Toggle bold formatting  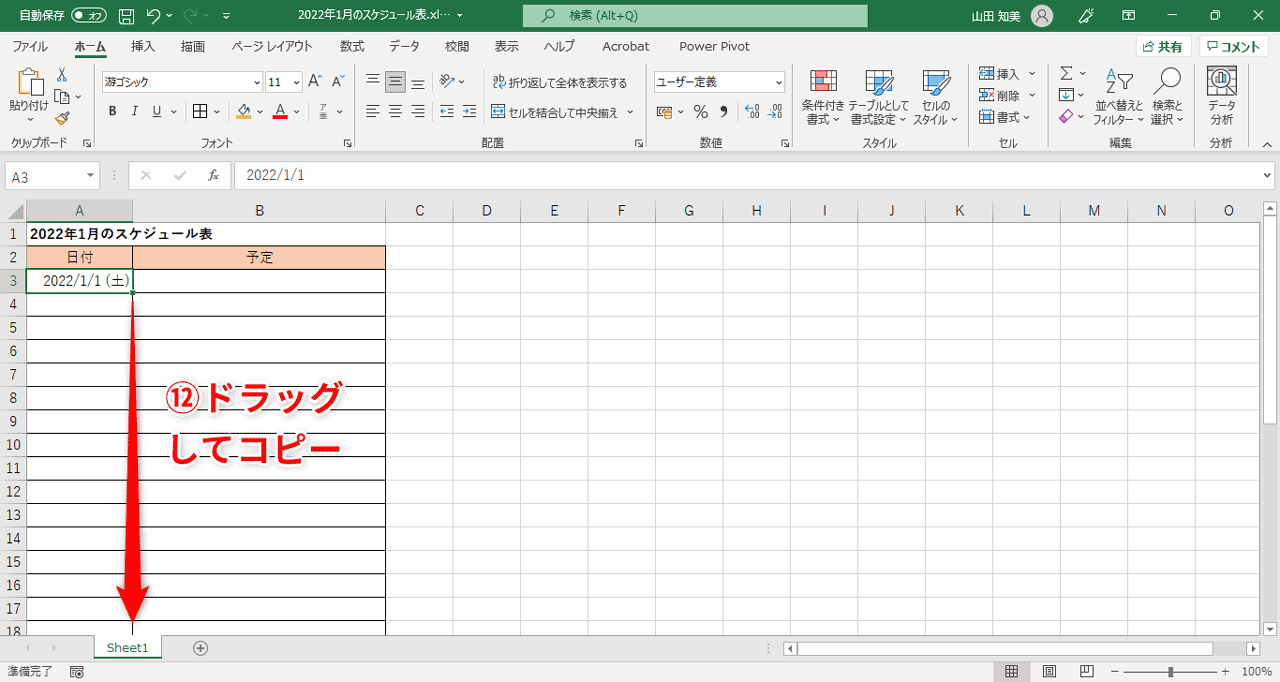(113, 111)
